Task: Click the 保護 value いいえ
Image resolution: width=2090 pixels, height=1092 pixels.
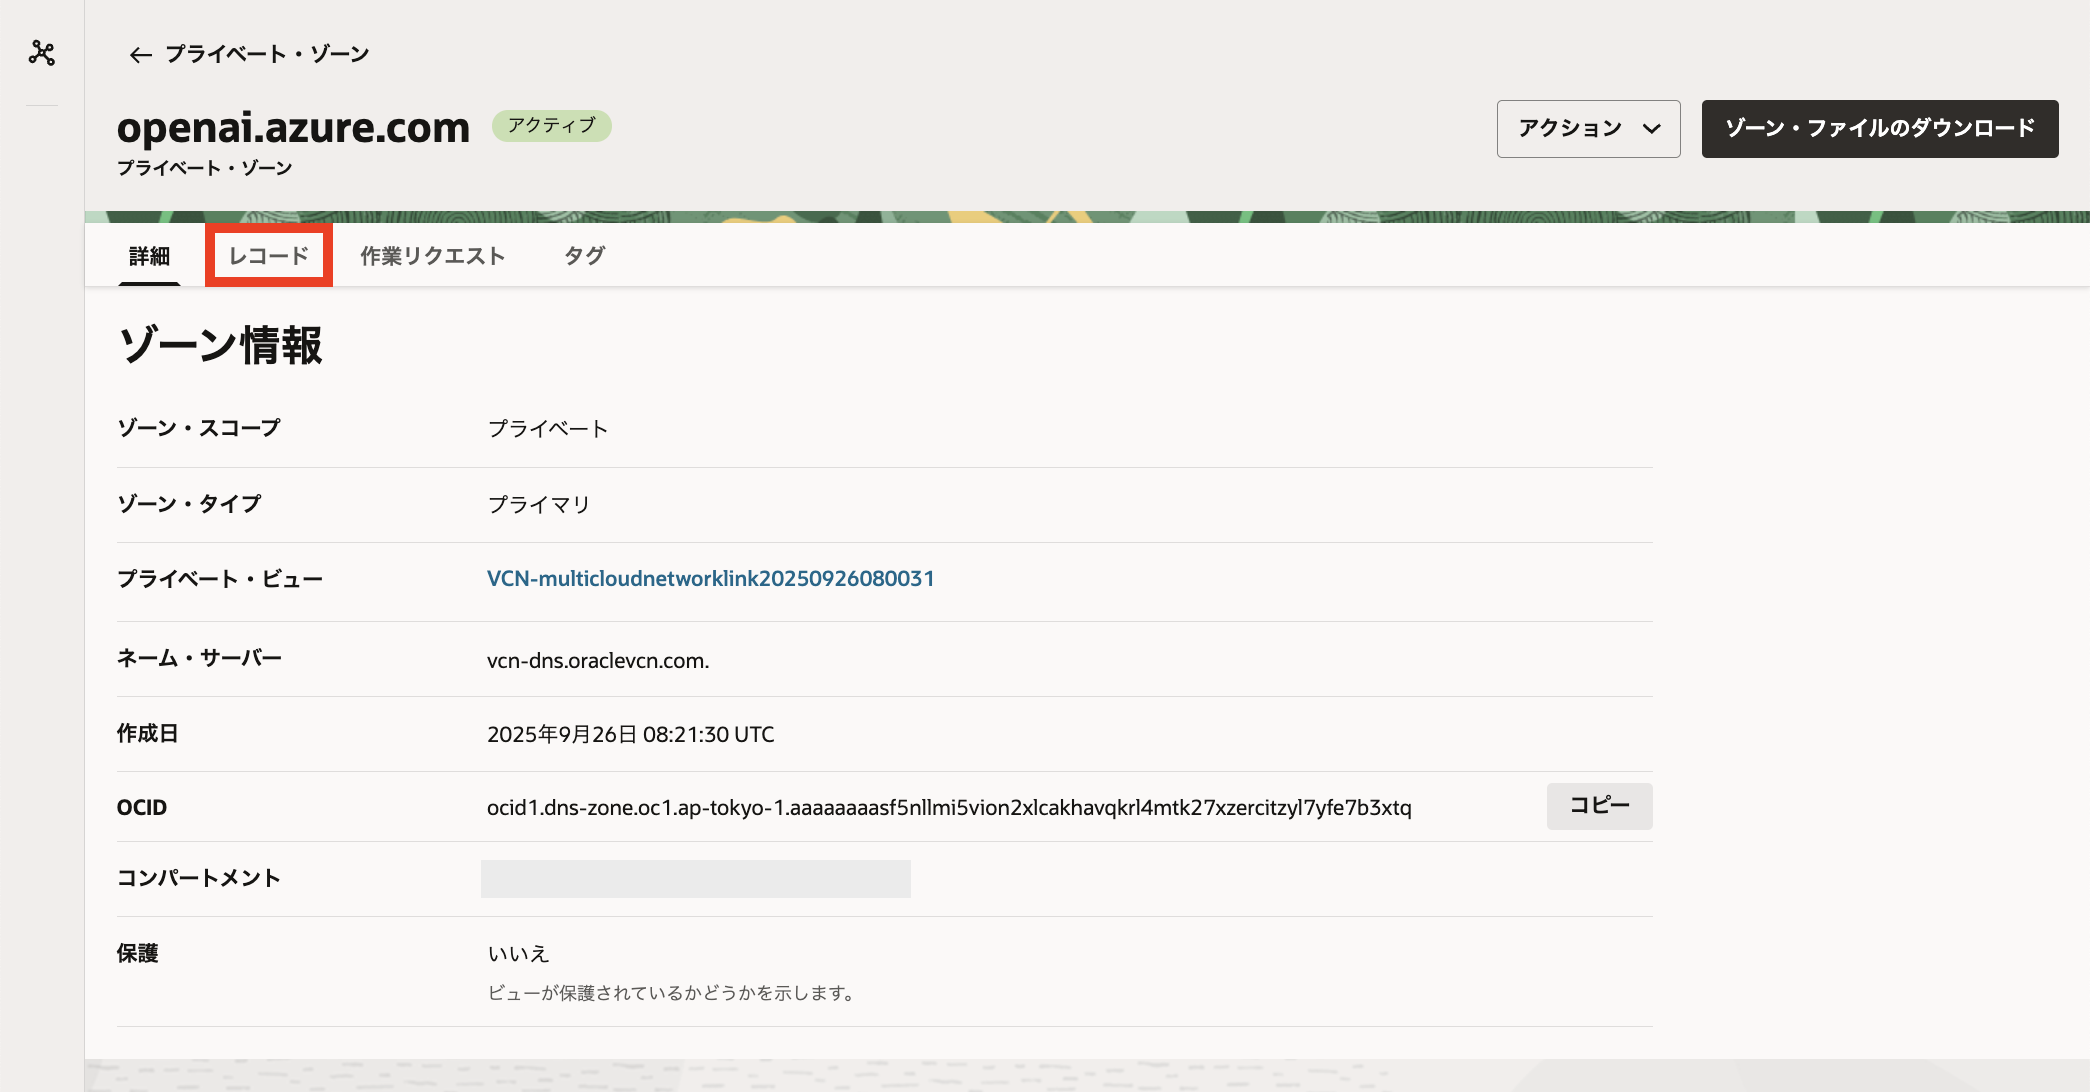Action: pos(518,954)
